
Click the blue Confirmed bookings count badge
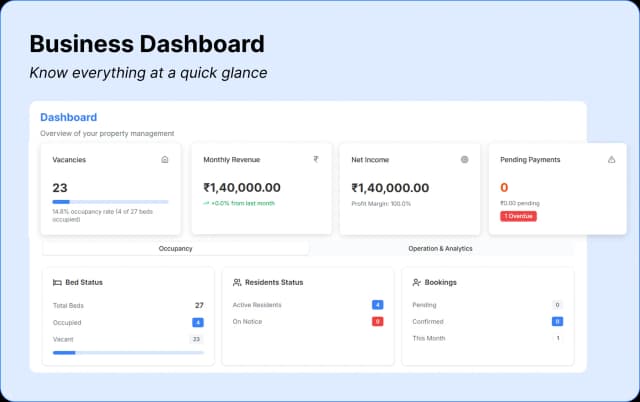(557, 321)
